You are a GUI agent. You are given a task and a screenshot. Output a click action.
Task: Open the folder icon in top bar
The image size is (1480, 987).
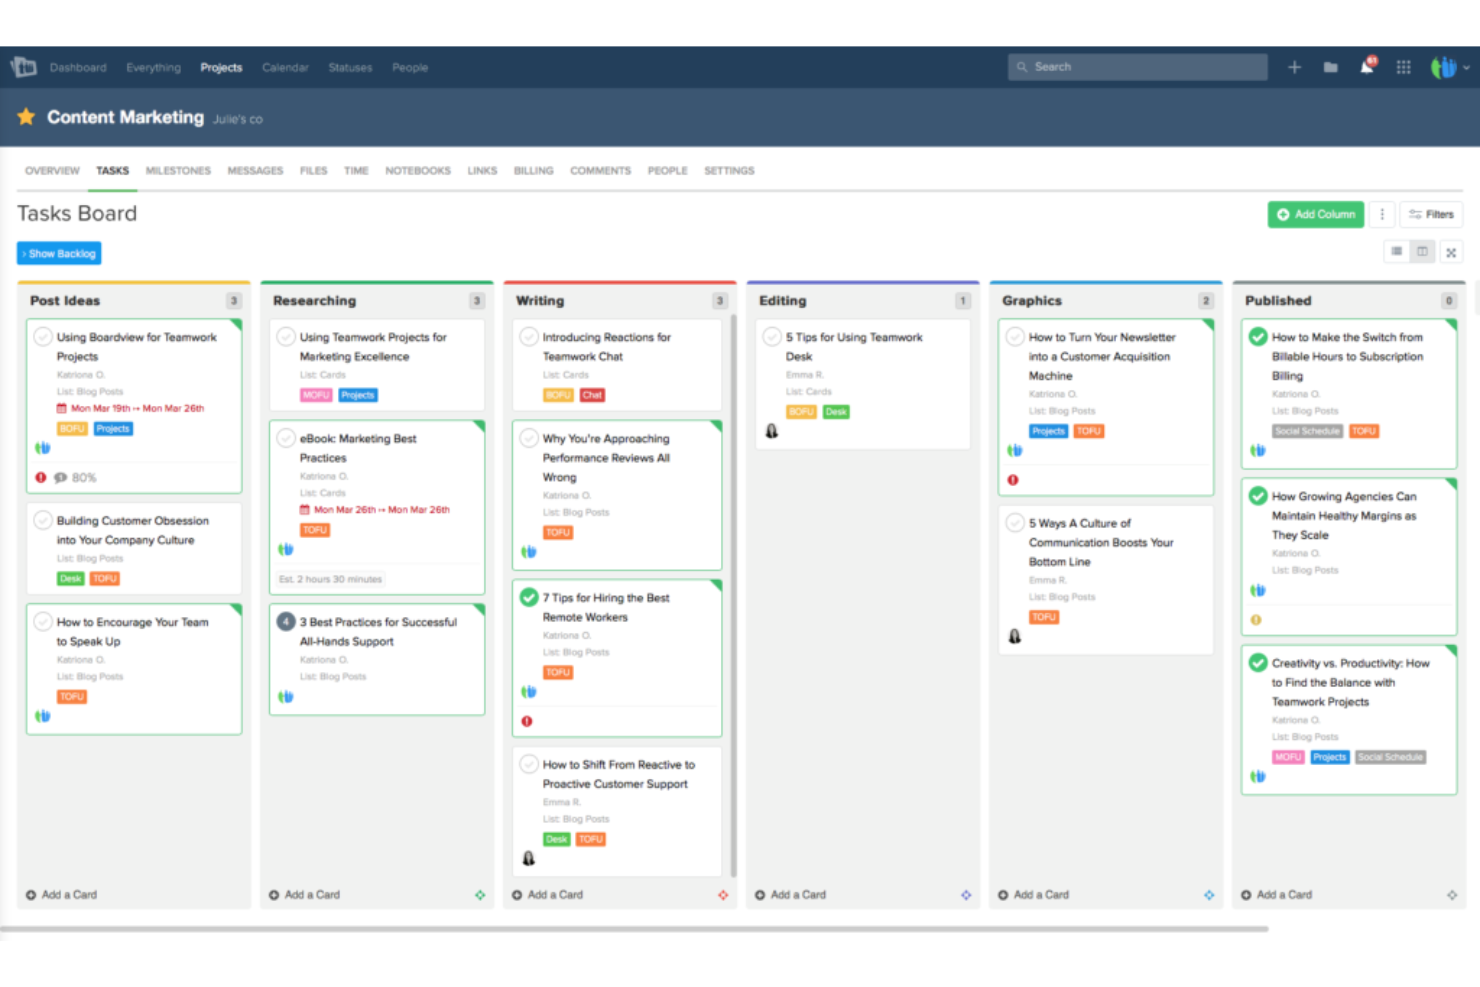point(1330,67)
